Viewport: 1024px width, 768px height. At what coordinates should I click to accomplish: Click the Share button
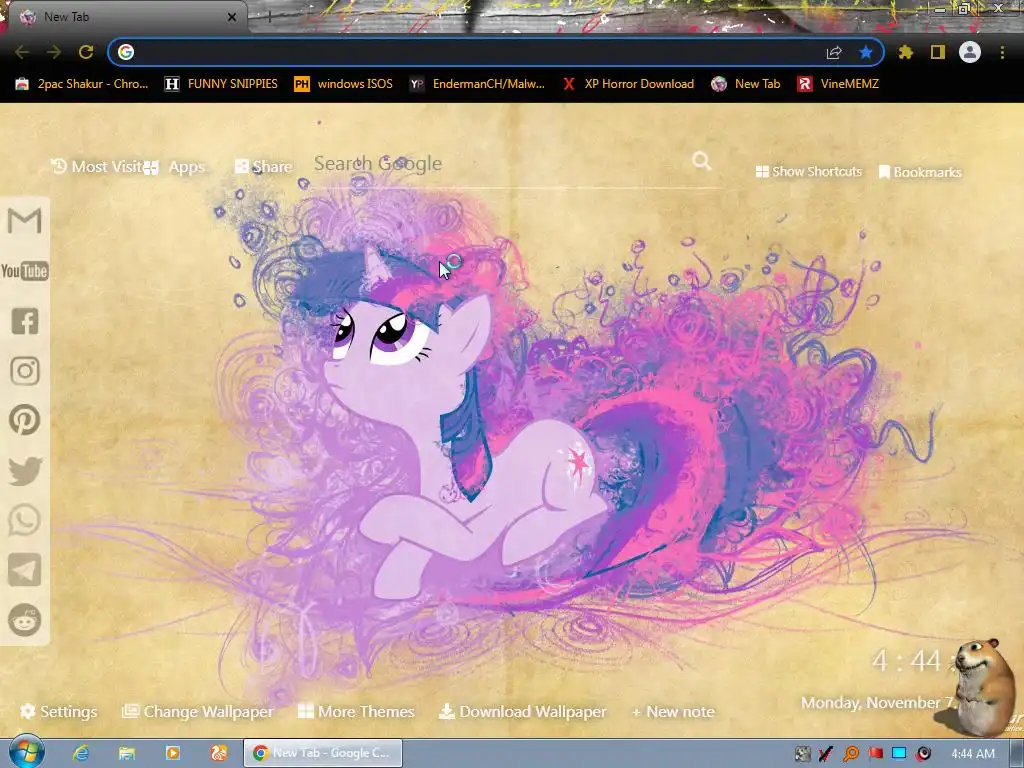click(x=263, y=167)
